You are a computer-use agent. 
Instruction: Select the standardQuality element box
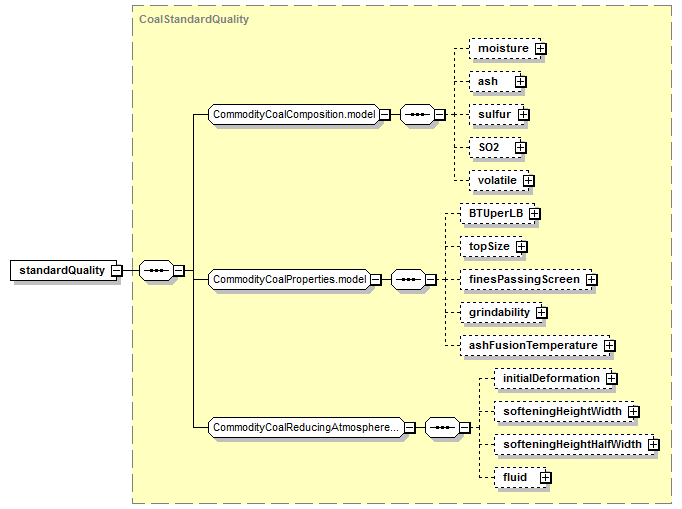[60, 270]
